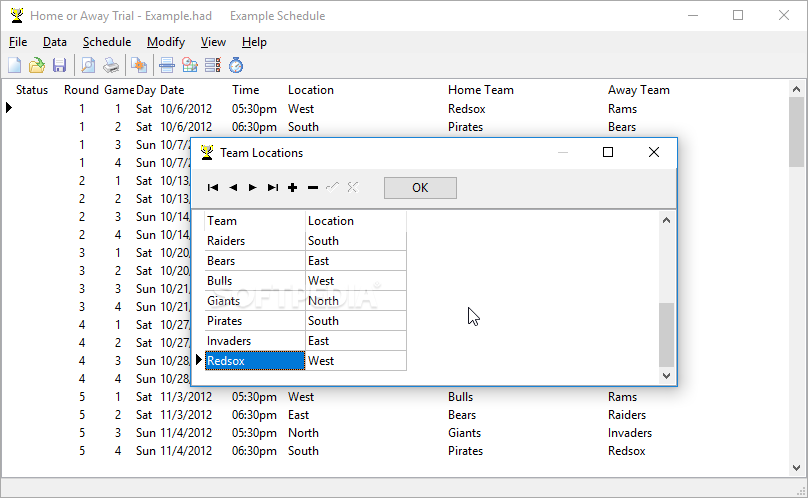Viewport: 808px width, 498px height.
Task: Click 06:30pm time in 10/6/2012 row
Action: [254, 127]
